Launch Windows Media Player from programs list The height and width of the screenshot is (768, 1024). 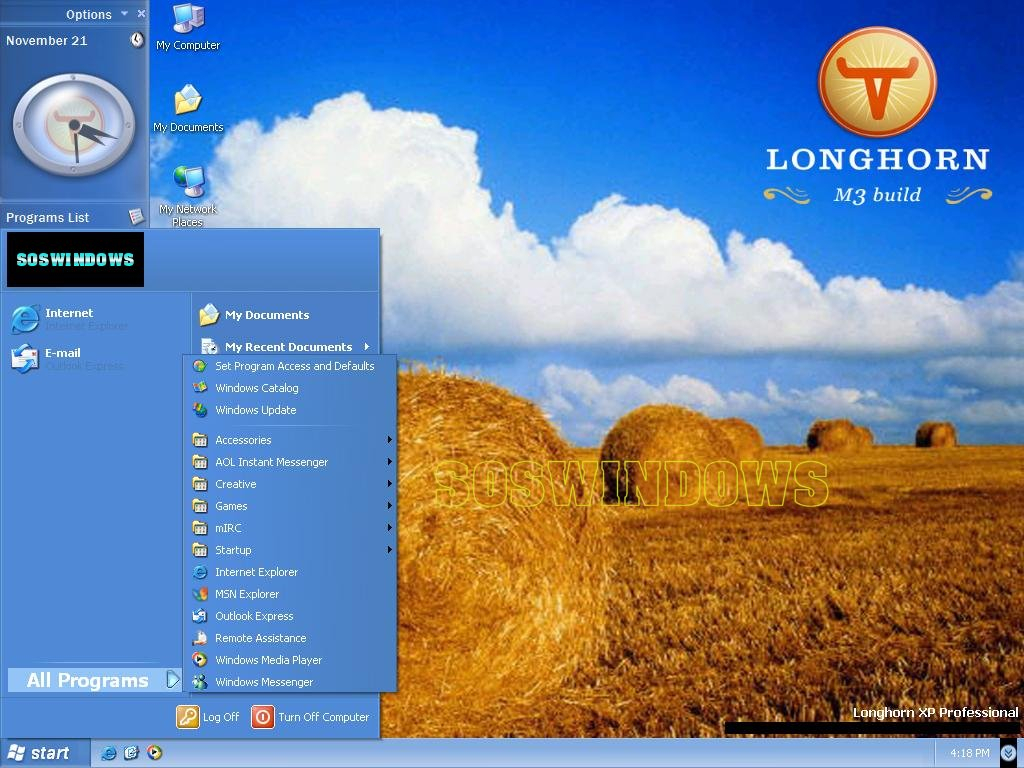pyautogui.click(x=290, y=660)
